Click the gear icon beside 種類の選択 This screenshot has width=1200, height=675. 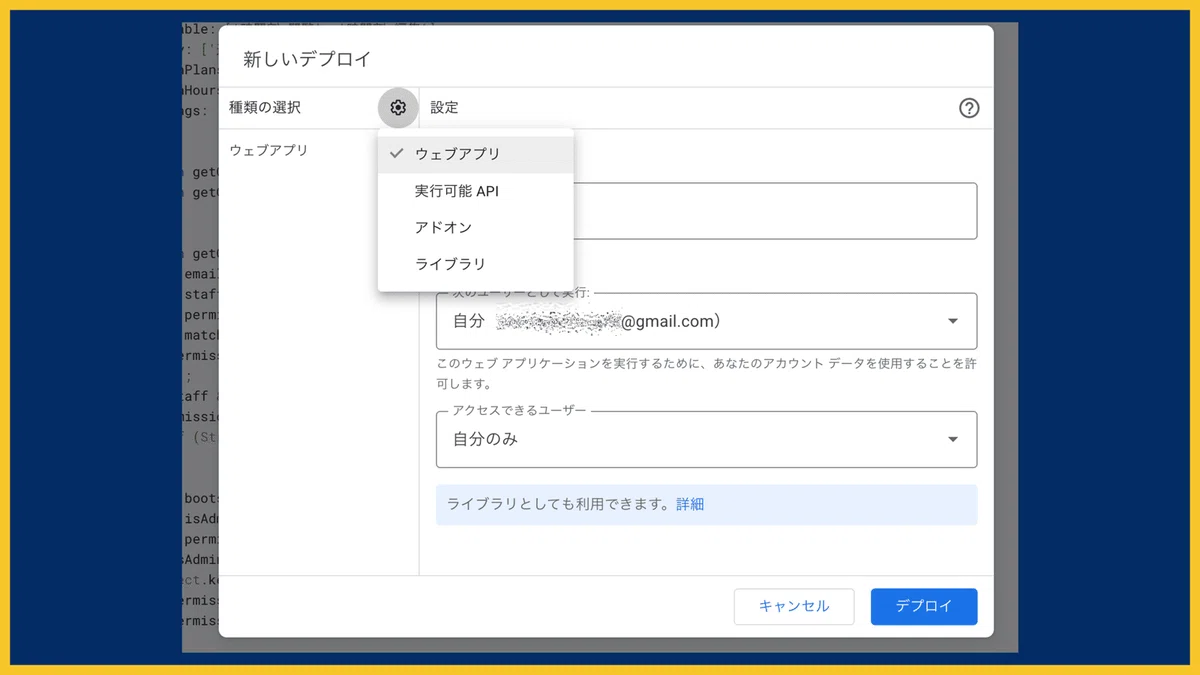coord(398,108)
